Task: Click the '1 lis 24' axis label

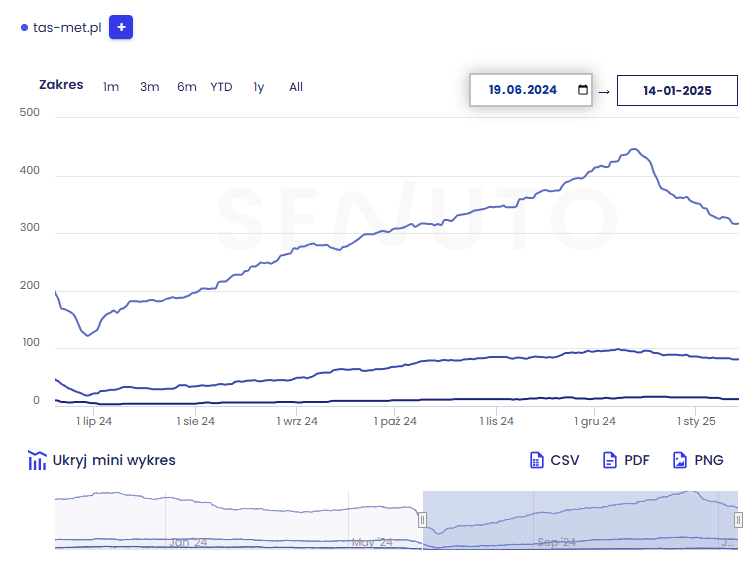Action: click(497, 421)
